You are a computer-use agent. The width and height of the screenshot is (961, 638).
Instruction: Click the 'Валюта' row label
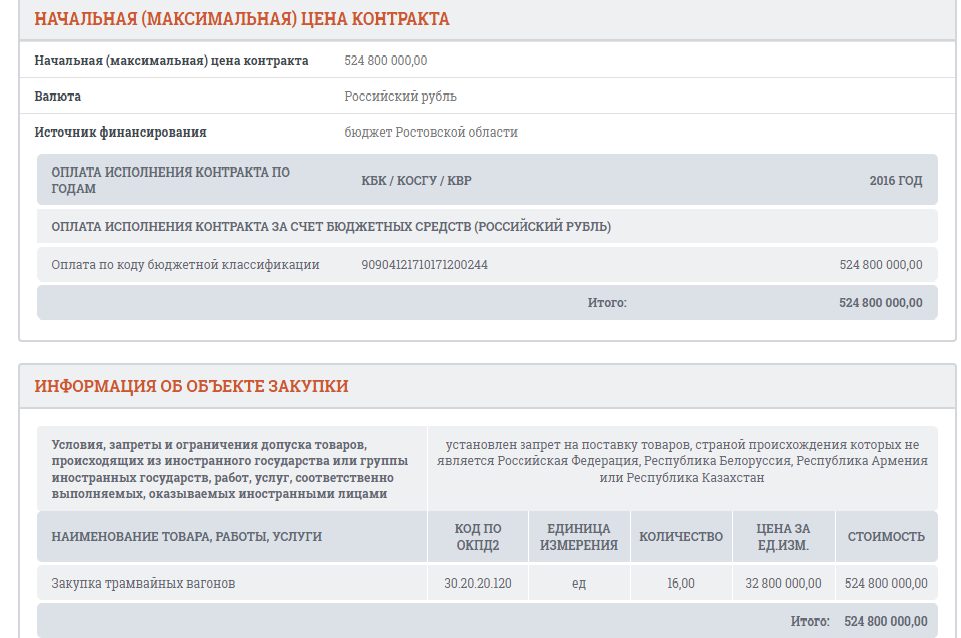click(58, 97)
